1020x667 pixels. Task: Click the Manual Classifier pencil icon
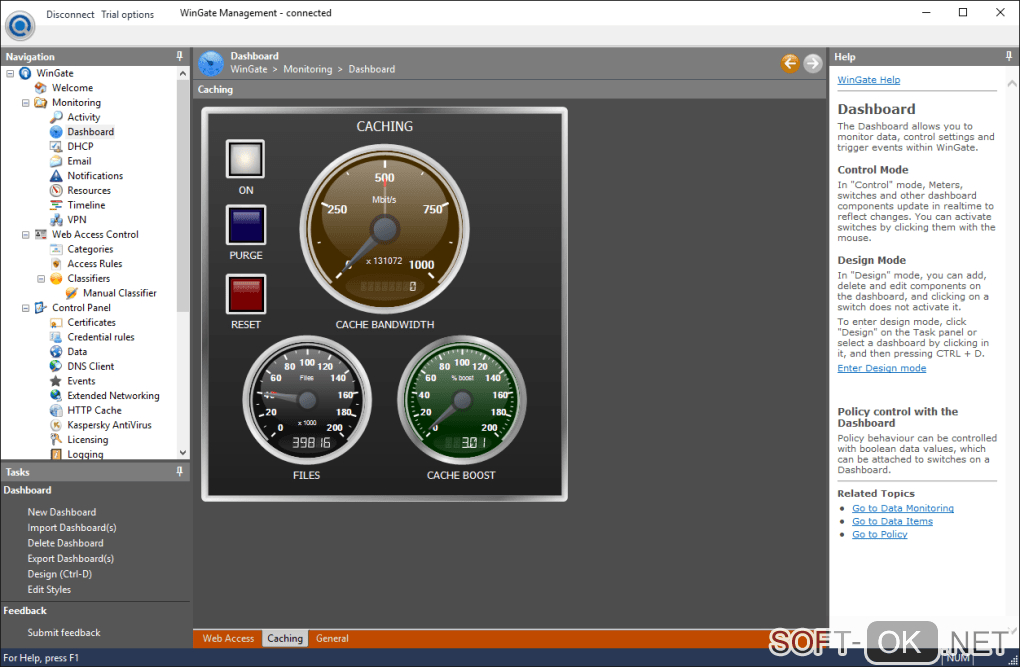pyautogui.click(x=72, y=293)
